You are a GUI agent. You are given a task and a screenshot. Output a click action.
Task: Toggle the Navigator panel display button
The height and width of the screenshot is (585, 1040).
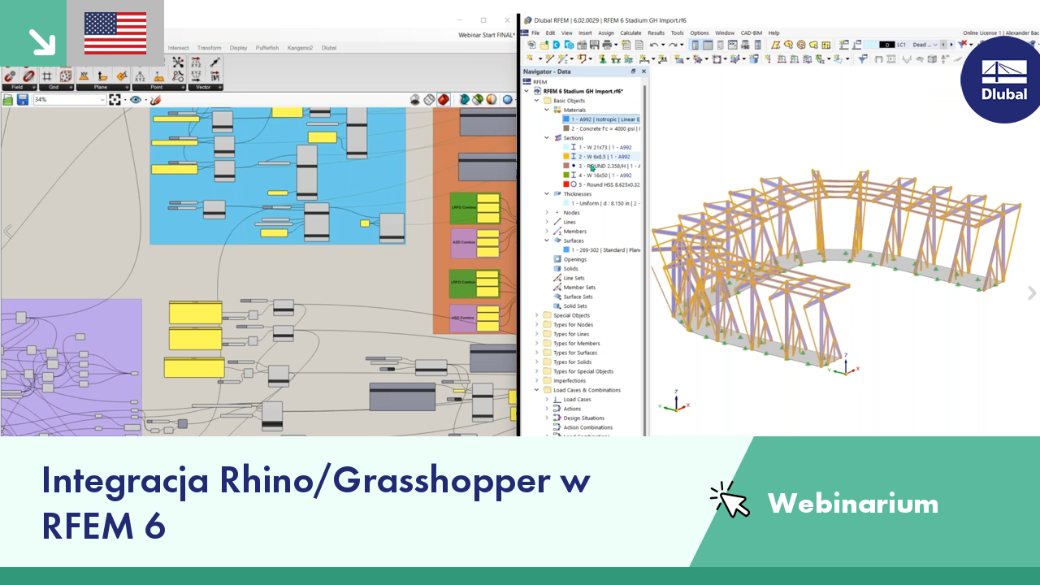pos(695,45)
